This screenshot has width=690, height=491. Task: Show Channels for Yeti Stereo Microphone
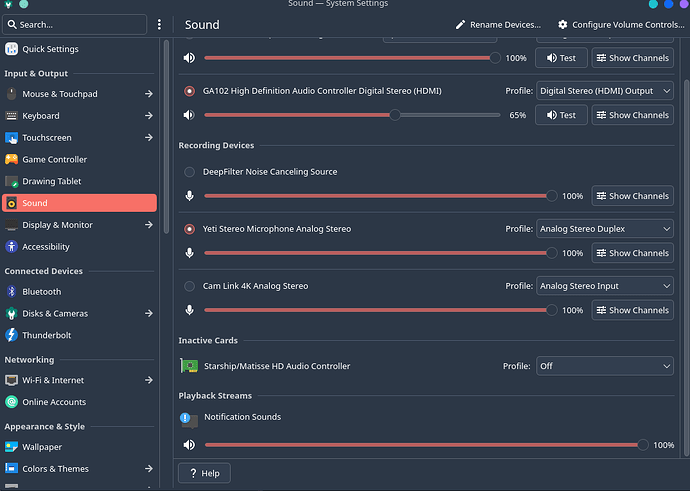click(632, 253)
